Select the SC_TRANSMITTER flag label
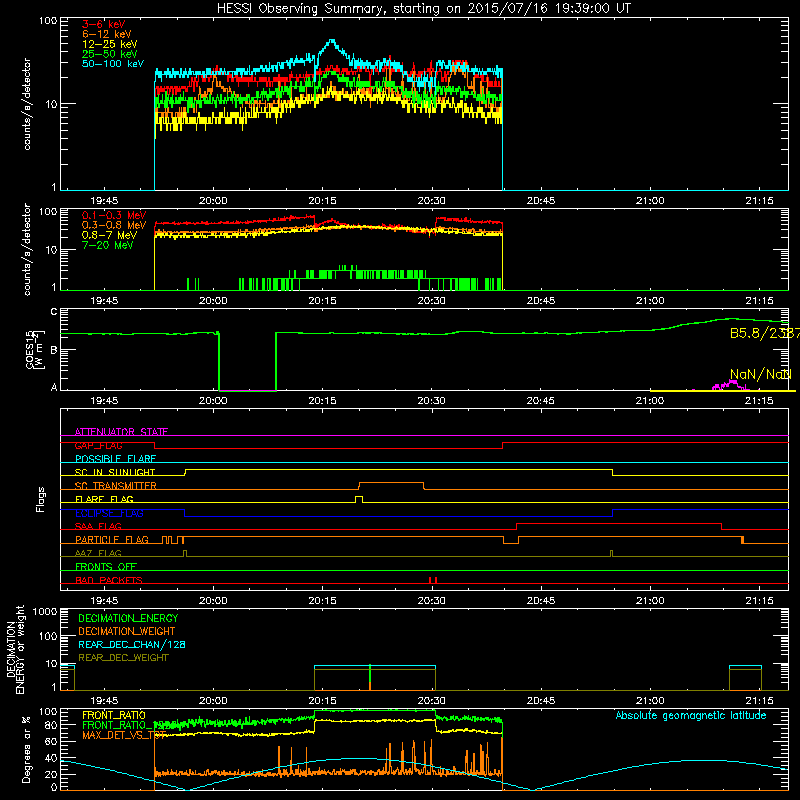The image size is (800, 800). pyautogui.click(x=115, y=485)
